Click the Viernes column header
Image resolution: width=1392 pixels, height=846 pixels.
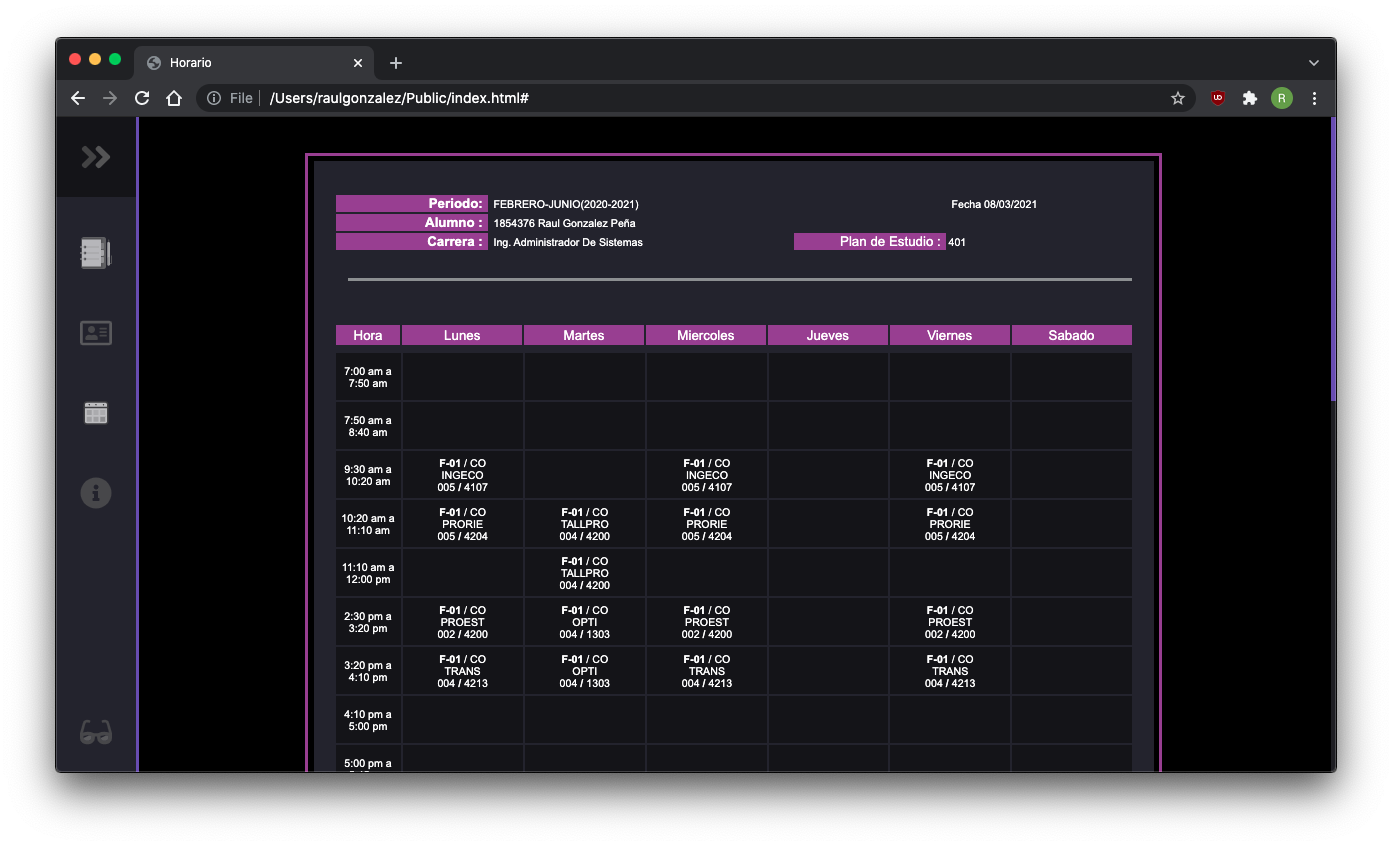pyautogui.click(x=950, y=335)
